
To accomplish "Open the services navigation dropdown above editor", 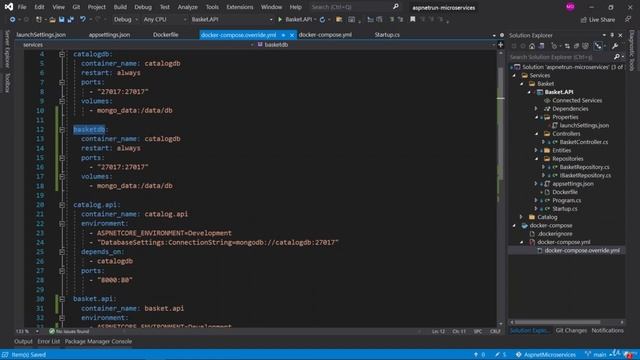I will point(137,44).
